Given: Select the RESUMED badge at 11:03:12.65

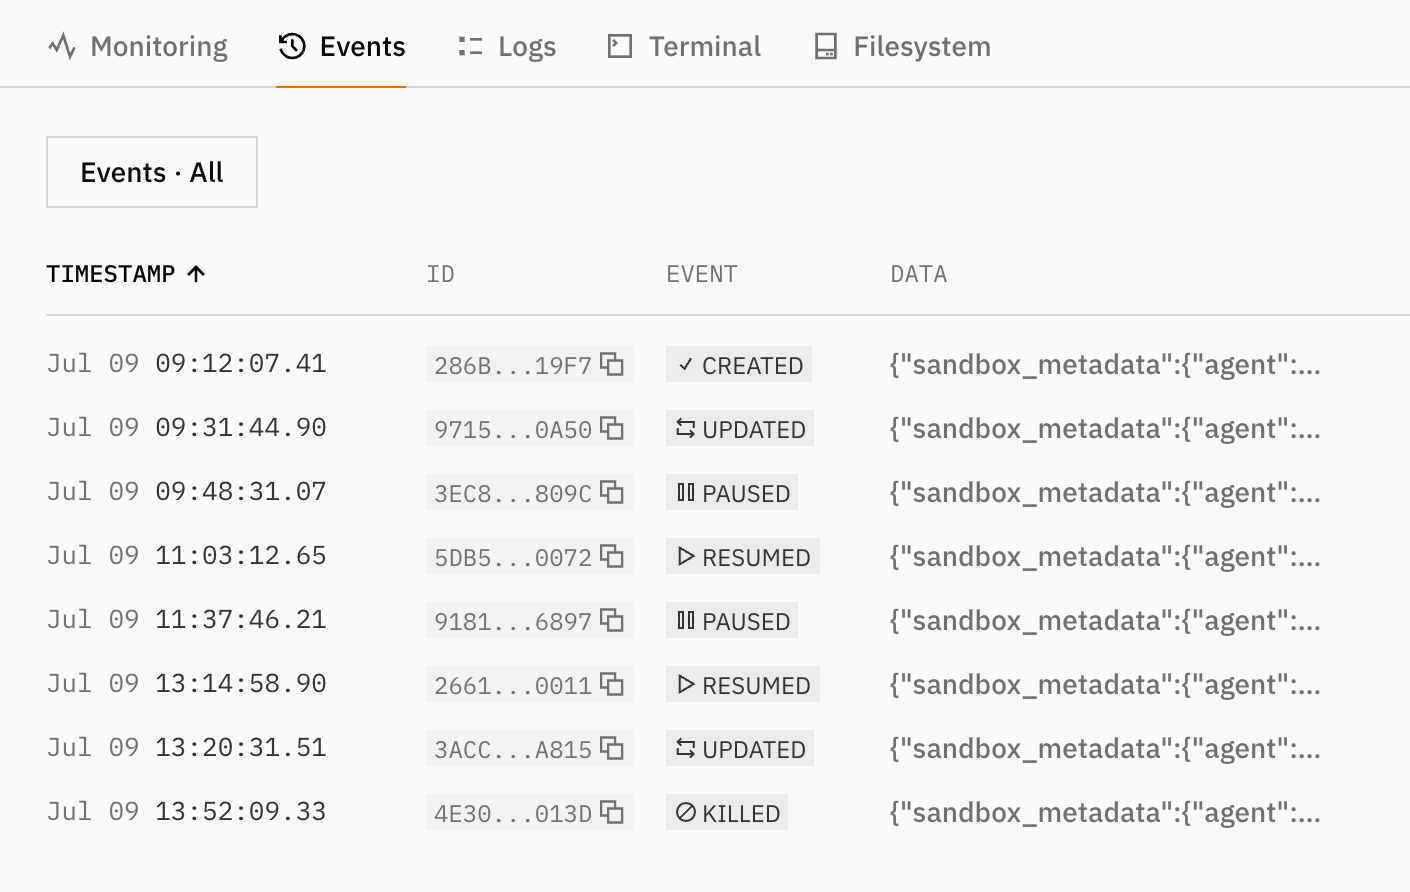Looking at the screenshot, I should pos(743,557).
